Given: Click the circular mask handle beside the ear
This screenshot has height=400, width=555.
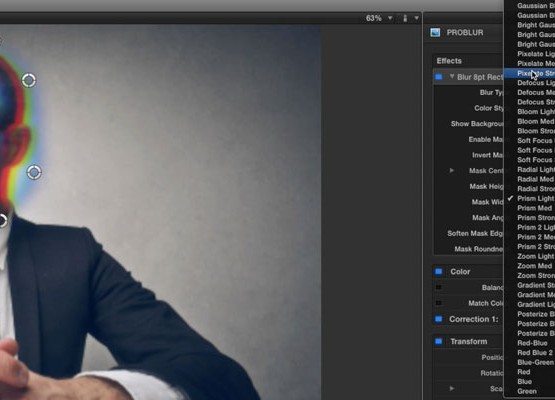Looking at the screenshot, I should click(34, 172).
